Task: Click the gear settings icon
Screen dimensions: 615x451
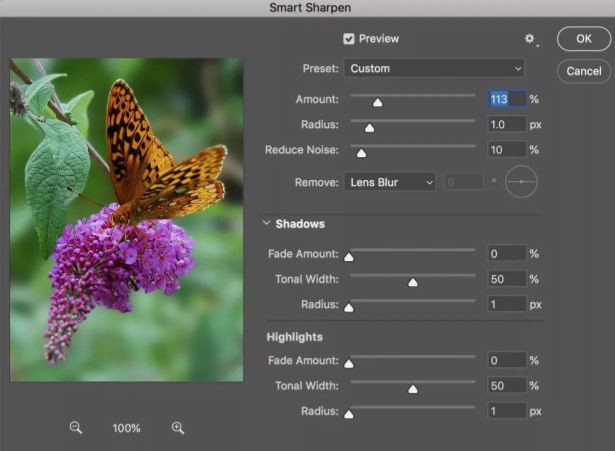Action: 530,39
